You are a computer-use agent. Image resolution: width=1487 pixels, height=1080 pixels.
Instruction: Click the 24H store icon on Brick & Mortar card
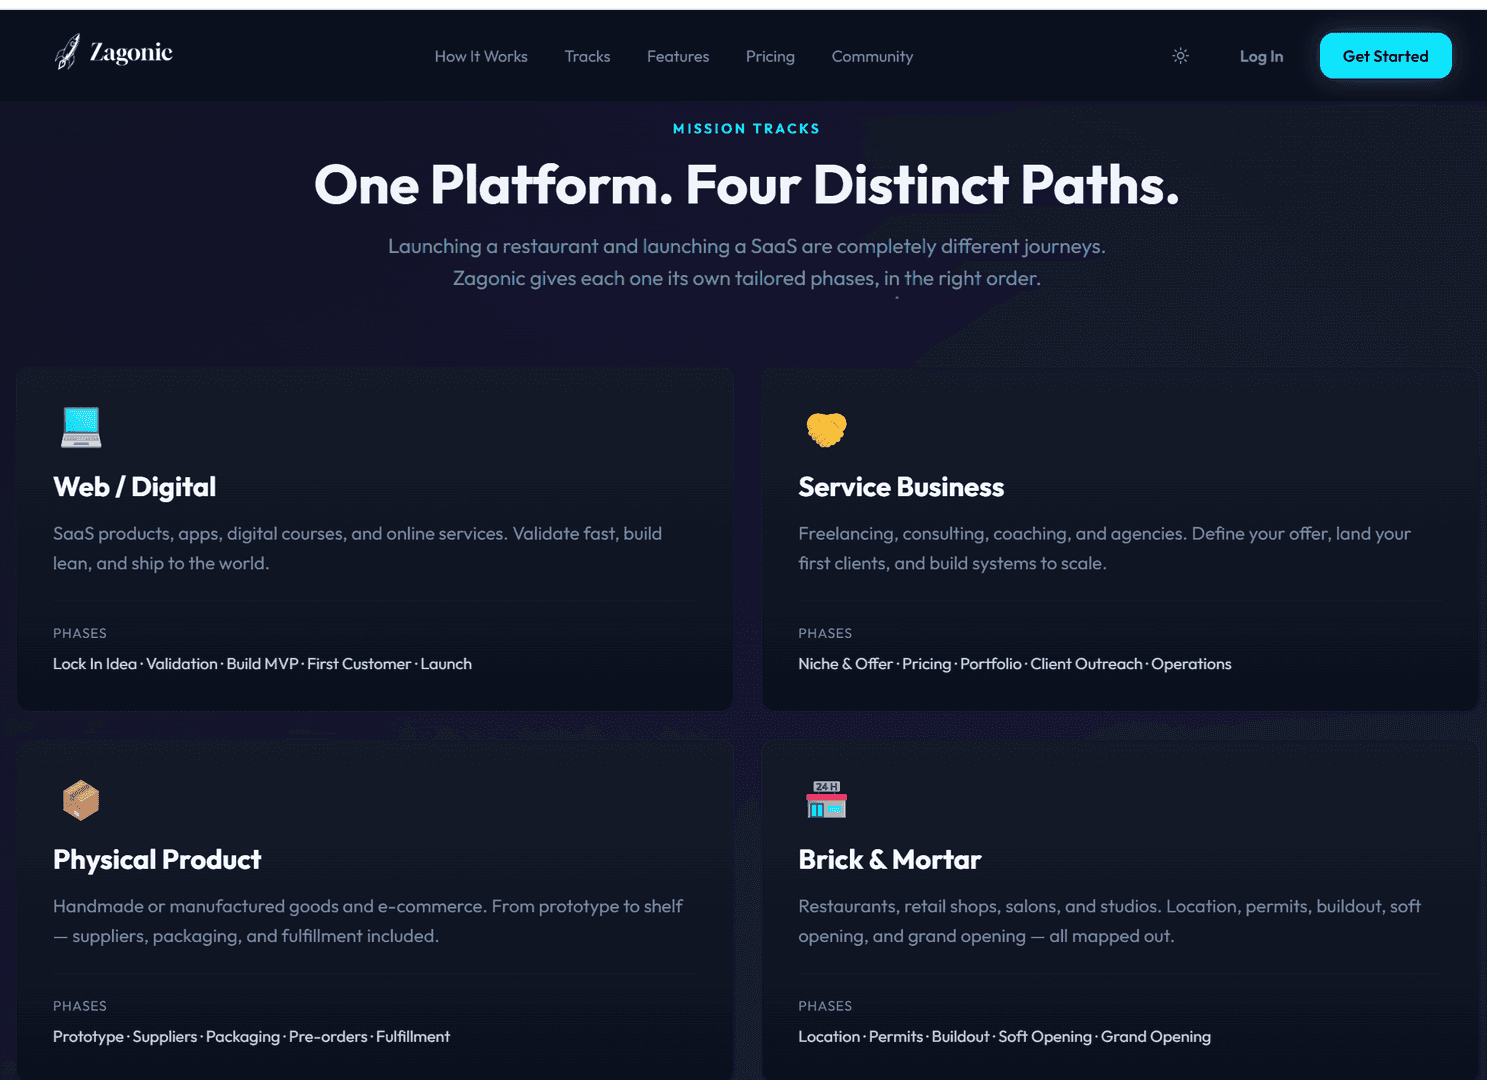(x=826, y=799)
